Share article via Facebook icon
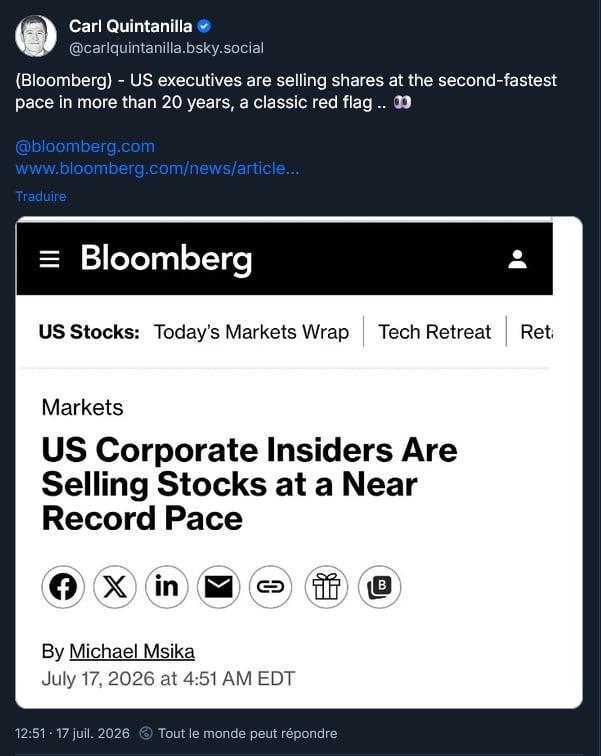Image resolution: width=601 pixels, height=756 pixels. [63, 587]
